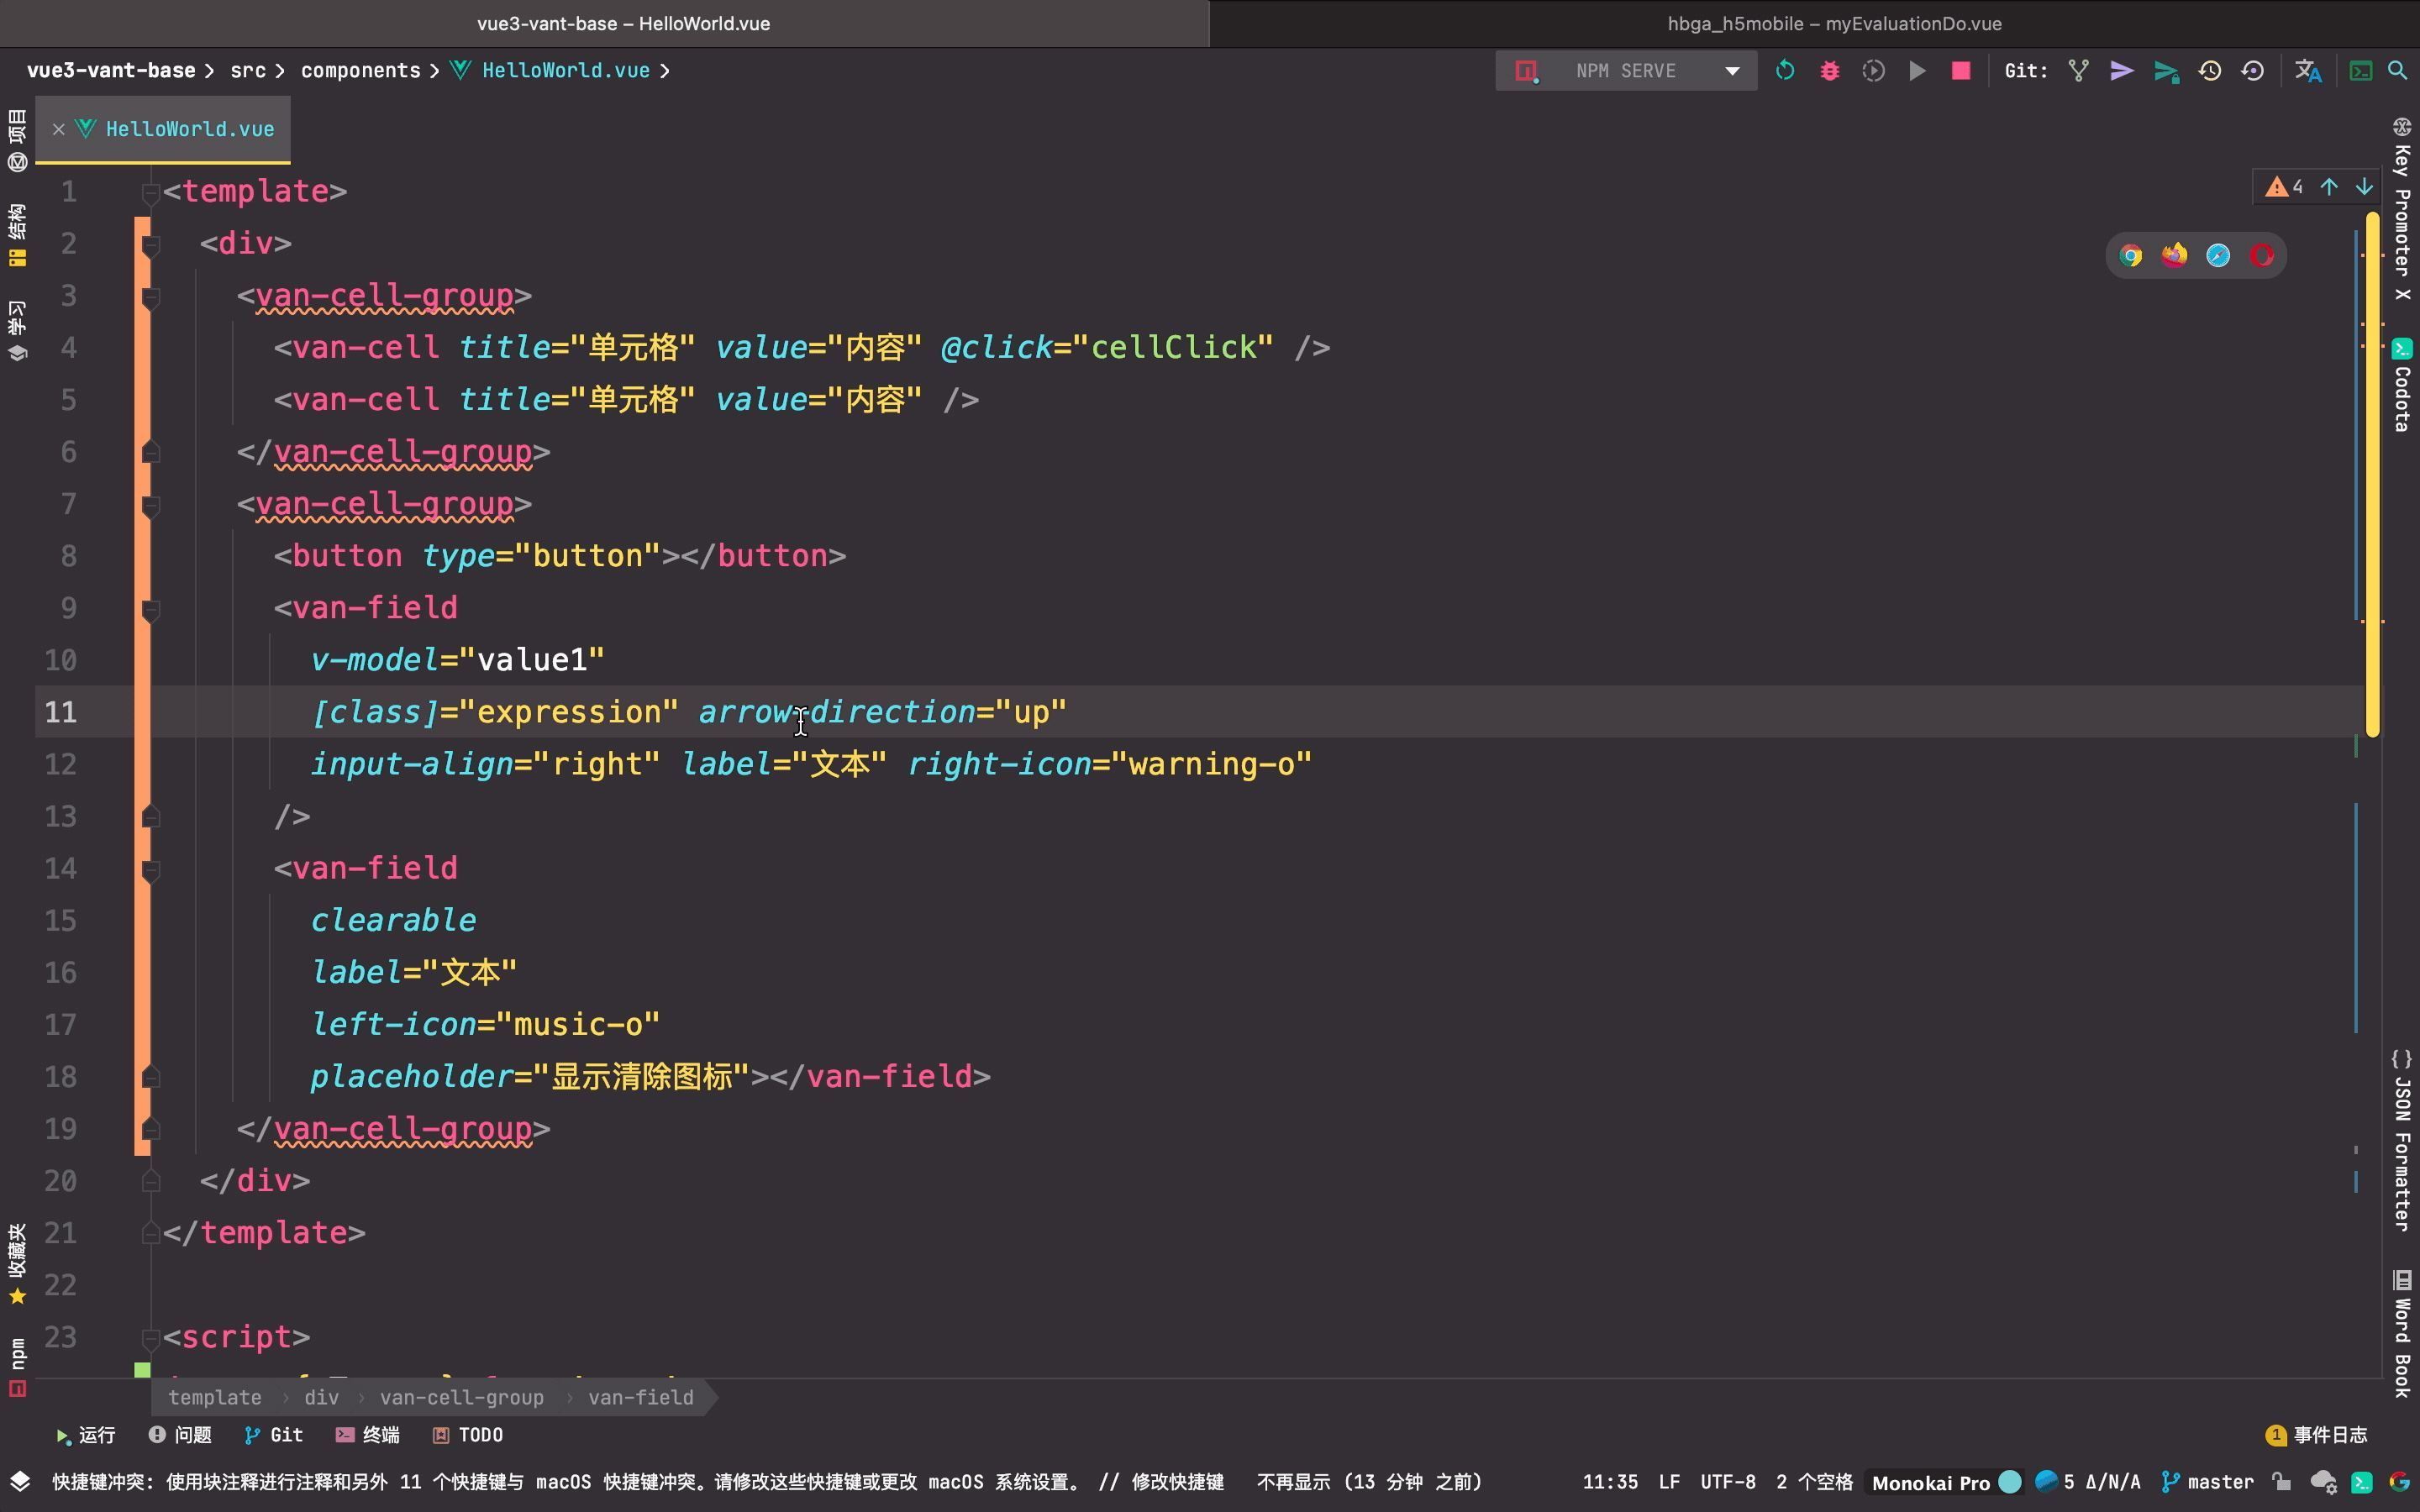Screen dimensions: 2420x1512
Task: Click the Search Everywhere magnifier icon
Action: click(2397, 71)
